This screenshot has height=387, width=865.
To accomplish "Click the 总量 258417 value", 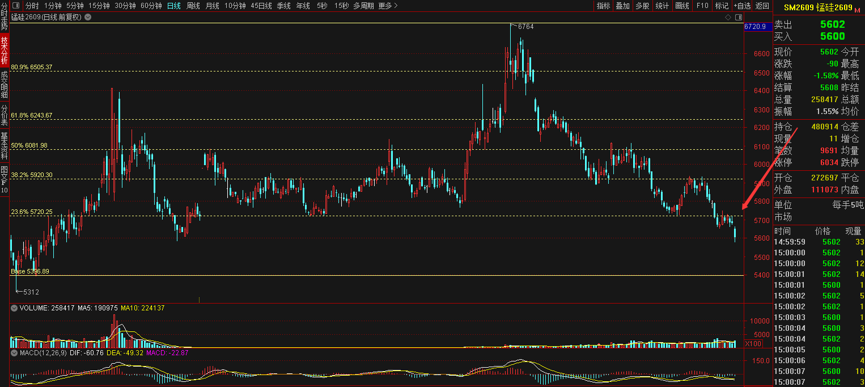I will click(825, 99).
